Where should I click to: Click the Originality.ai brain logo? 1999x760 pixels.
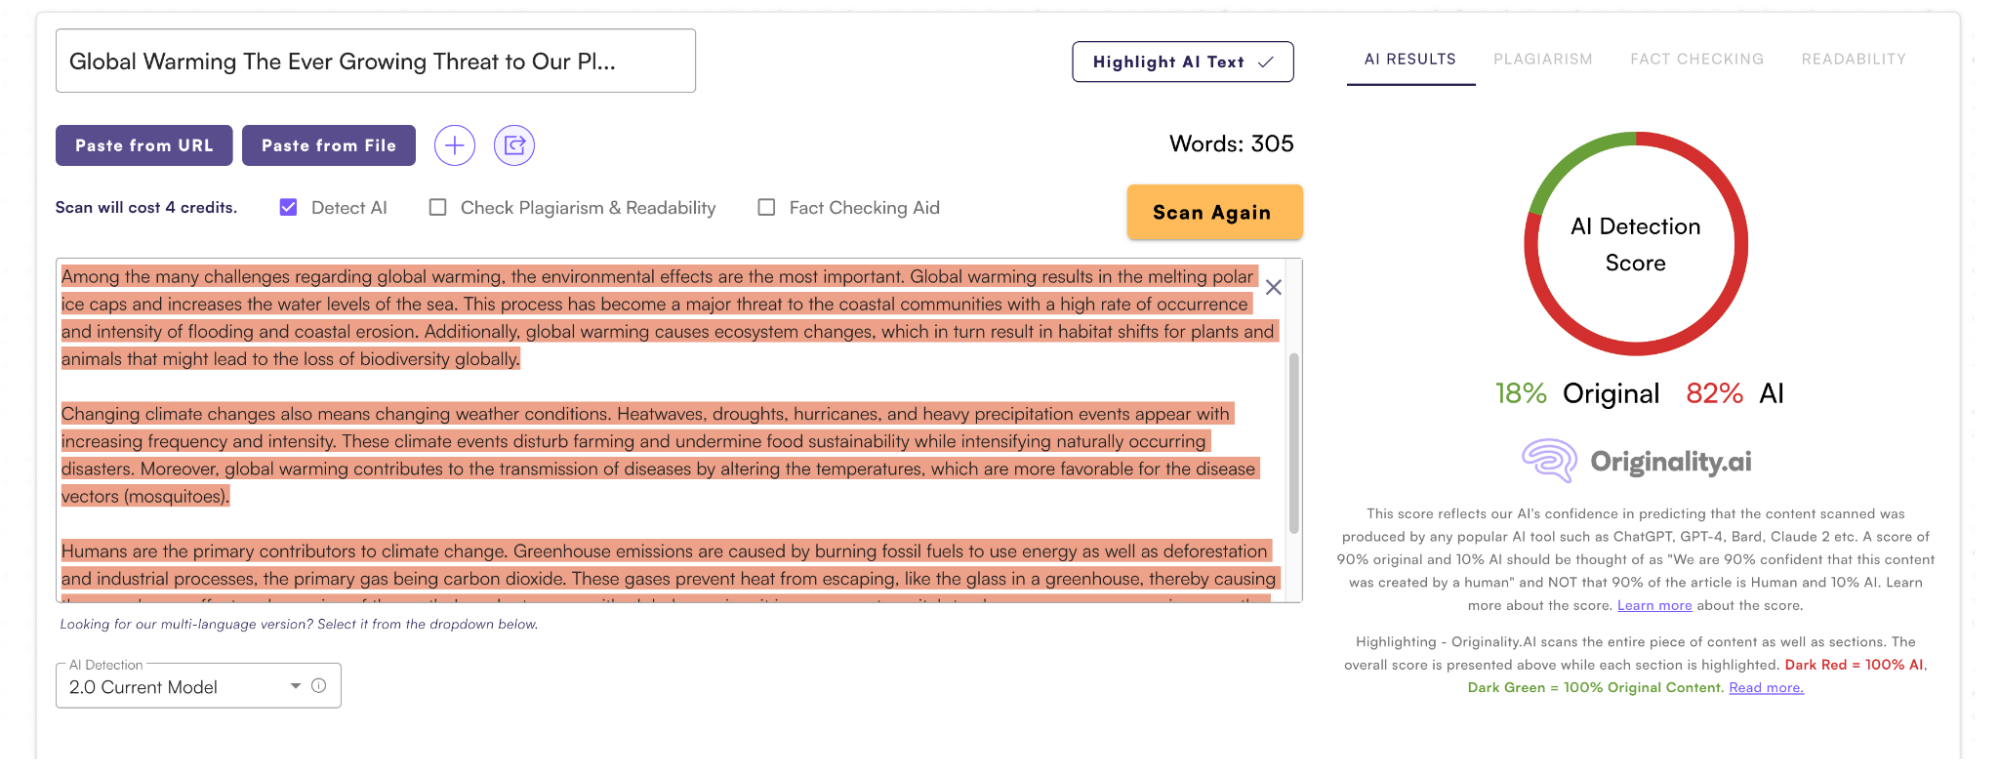click(x=1549, y=461)
